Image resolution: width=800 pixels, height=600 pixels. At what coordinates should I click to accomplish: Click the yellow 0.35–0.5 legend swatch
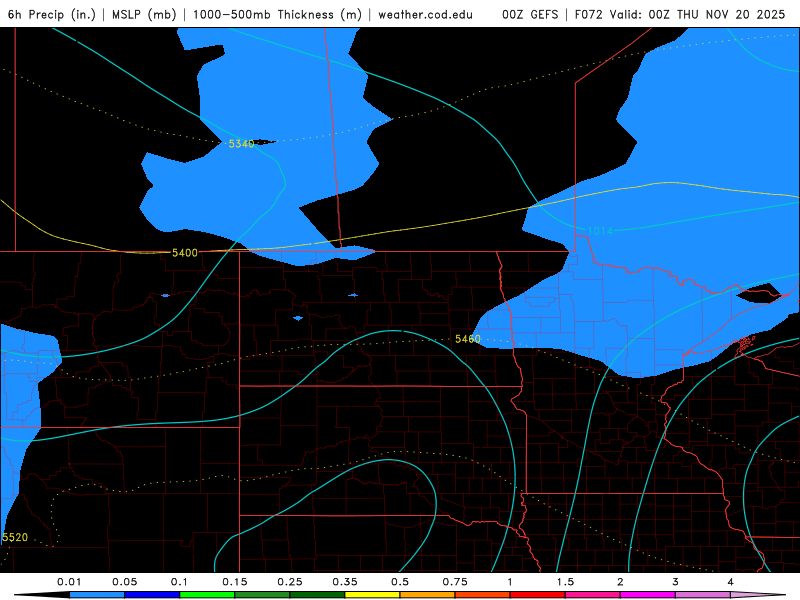pyautogui.click(x=372, y=595)
